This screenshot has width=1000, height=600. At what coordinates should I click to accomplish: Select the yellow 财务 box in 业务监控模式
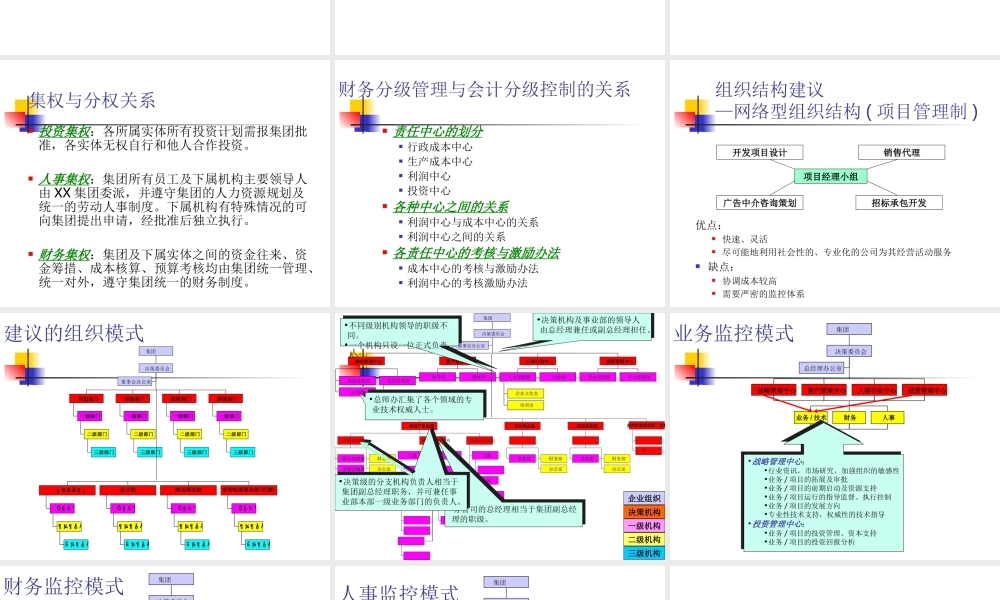[849, 417]
